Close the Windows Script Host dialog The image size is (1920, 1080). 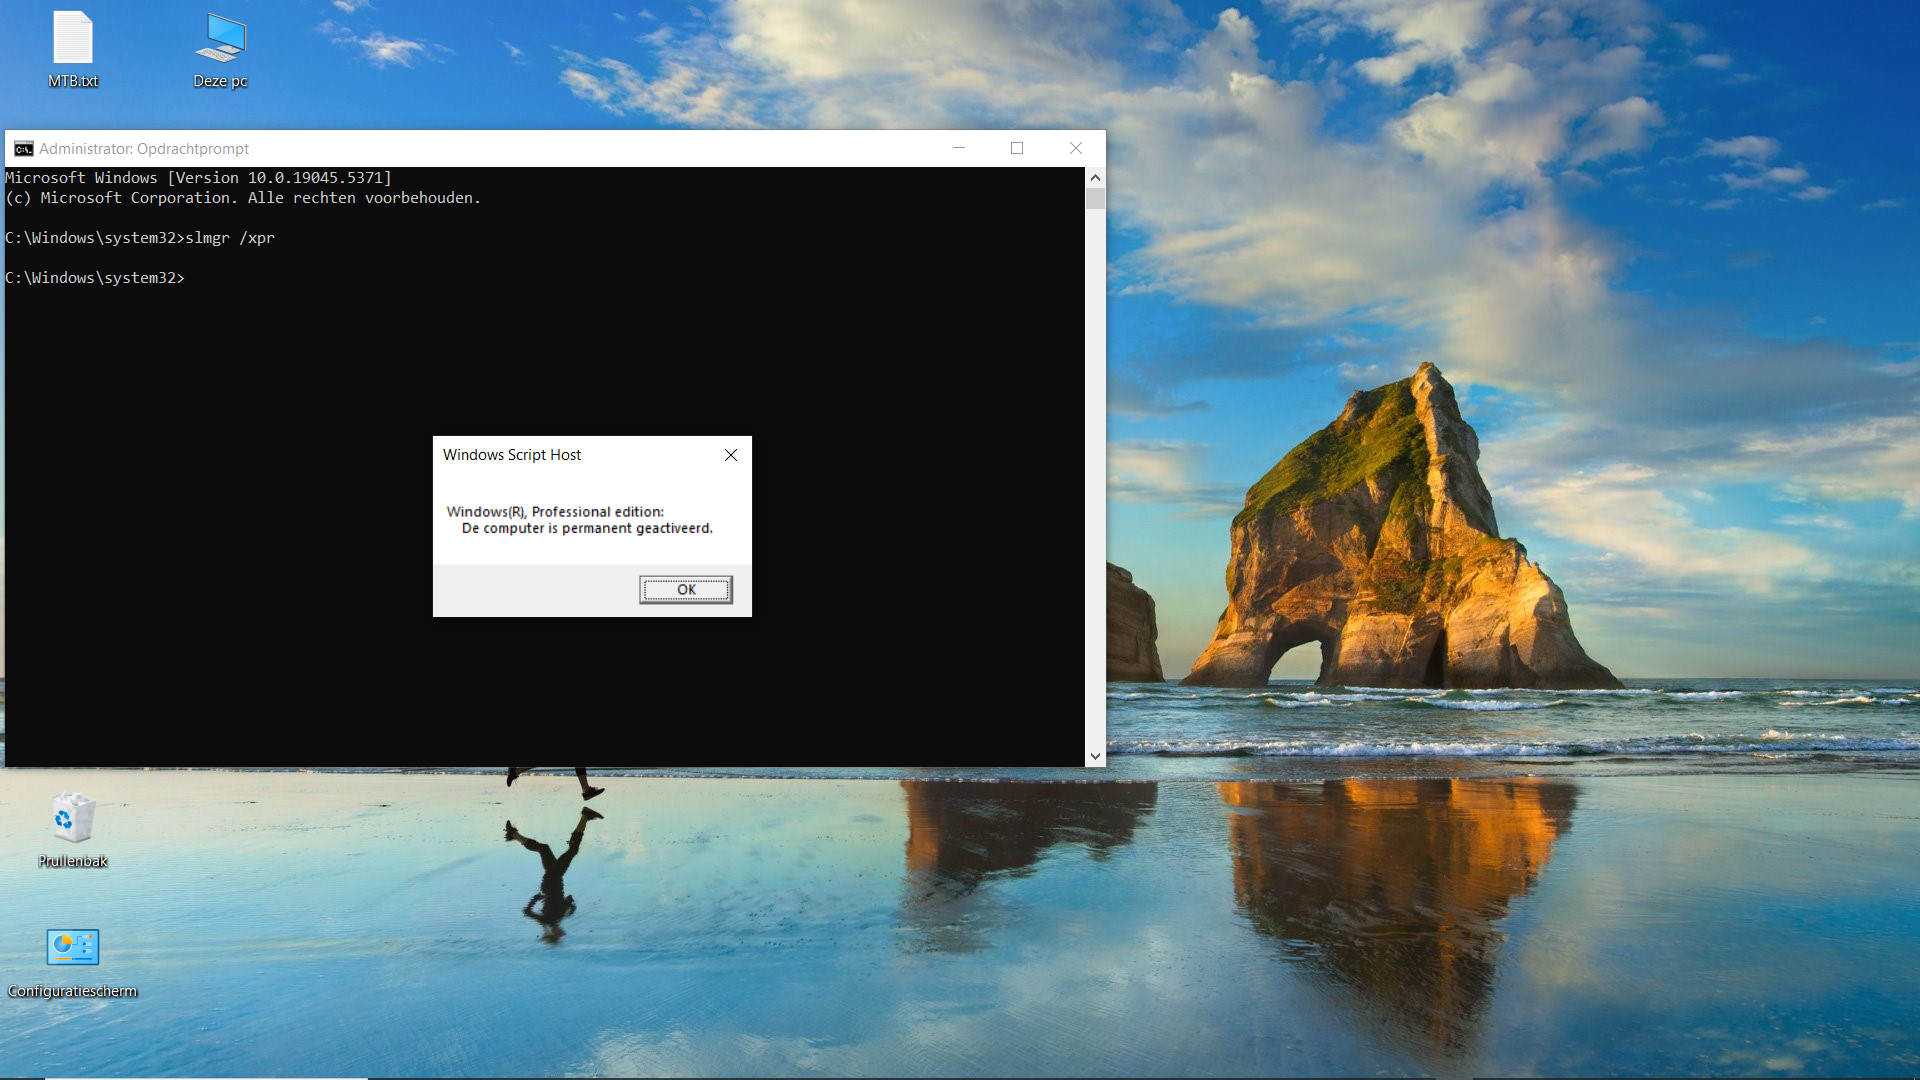731,455
